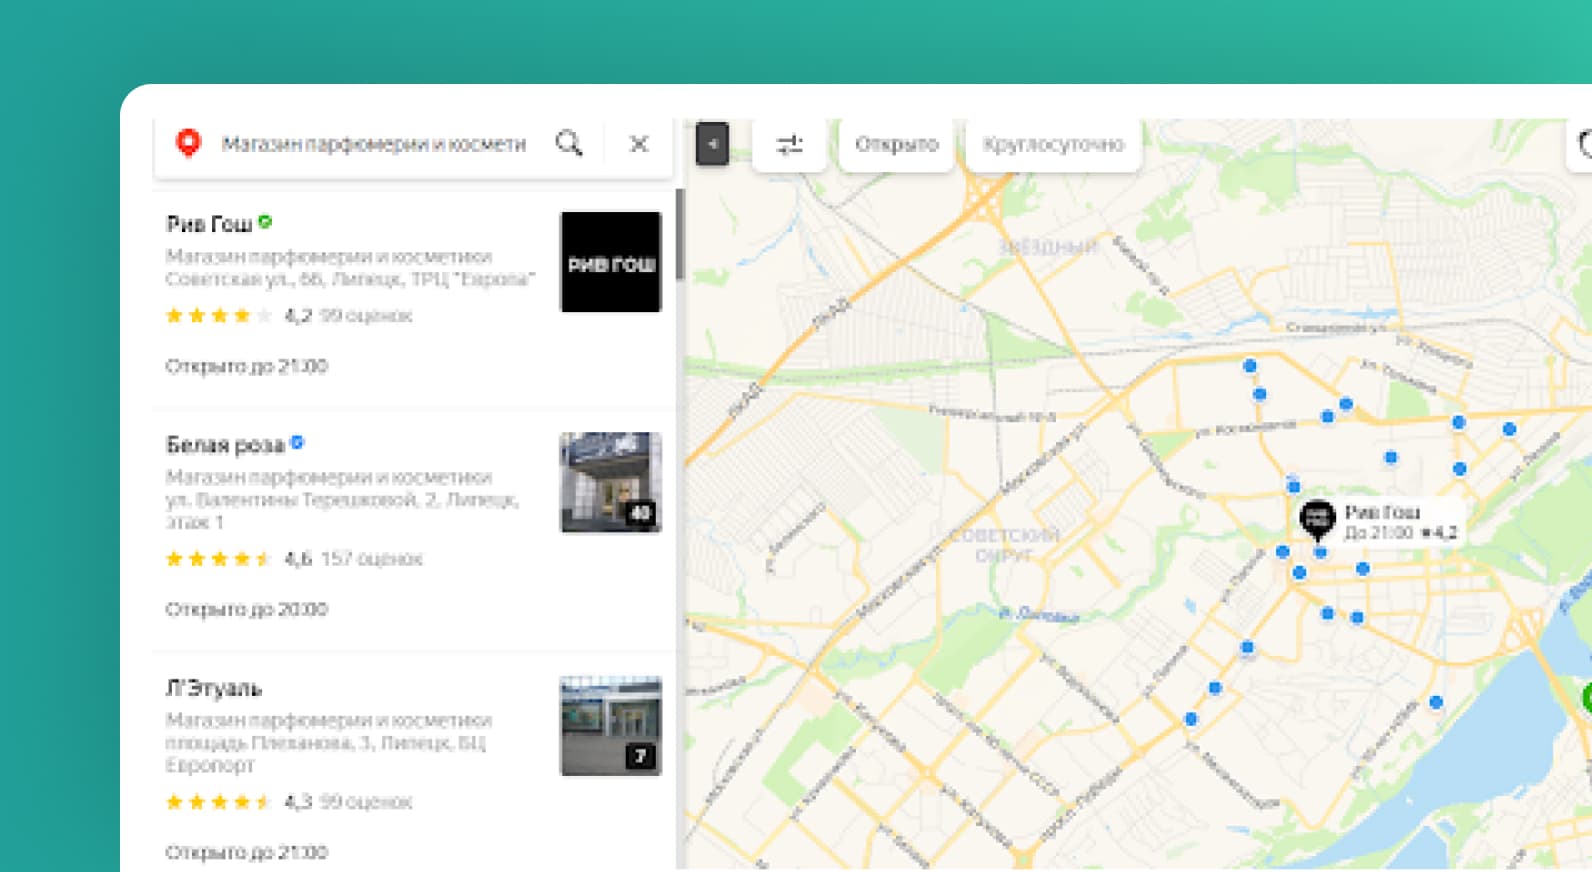The image size is (1592, 872).
Task: Toggle the Круглосуточно filter
Action: pos(1053,145)
